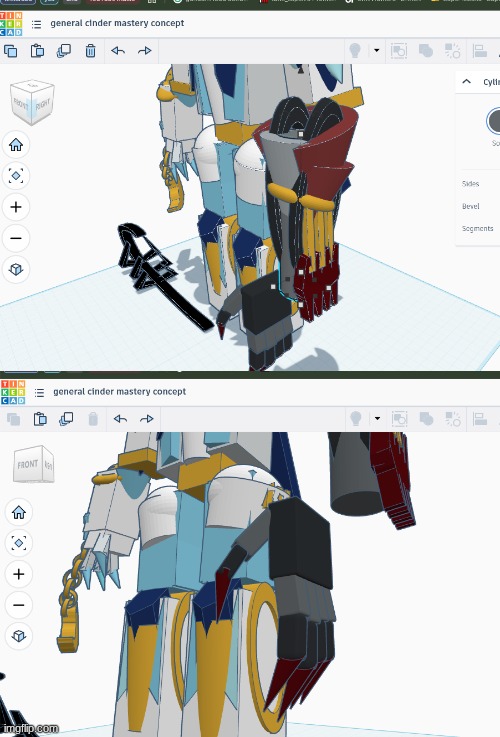Click the Bevel label in shape panel
This screenshot has height=737, width=500.
470,206
